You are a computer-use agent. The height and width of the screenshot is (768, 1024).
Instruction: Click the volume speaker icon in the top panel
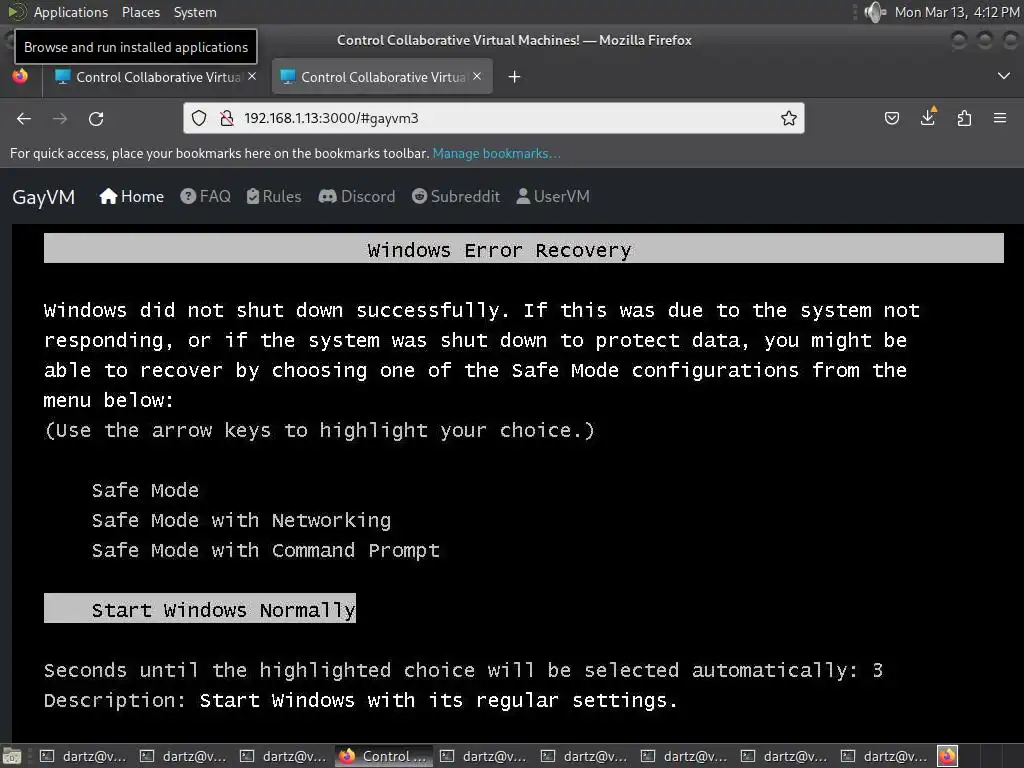coord(874,12)
